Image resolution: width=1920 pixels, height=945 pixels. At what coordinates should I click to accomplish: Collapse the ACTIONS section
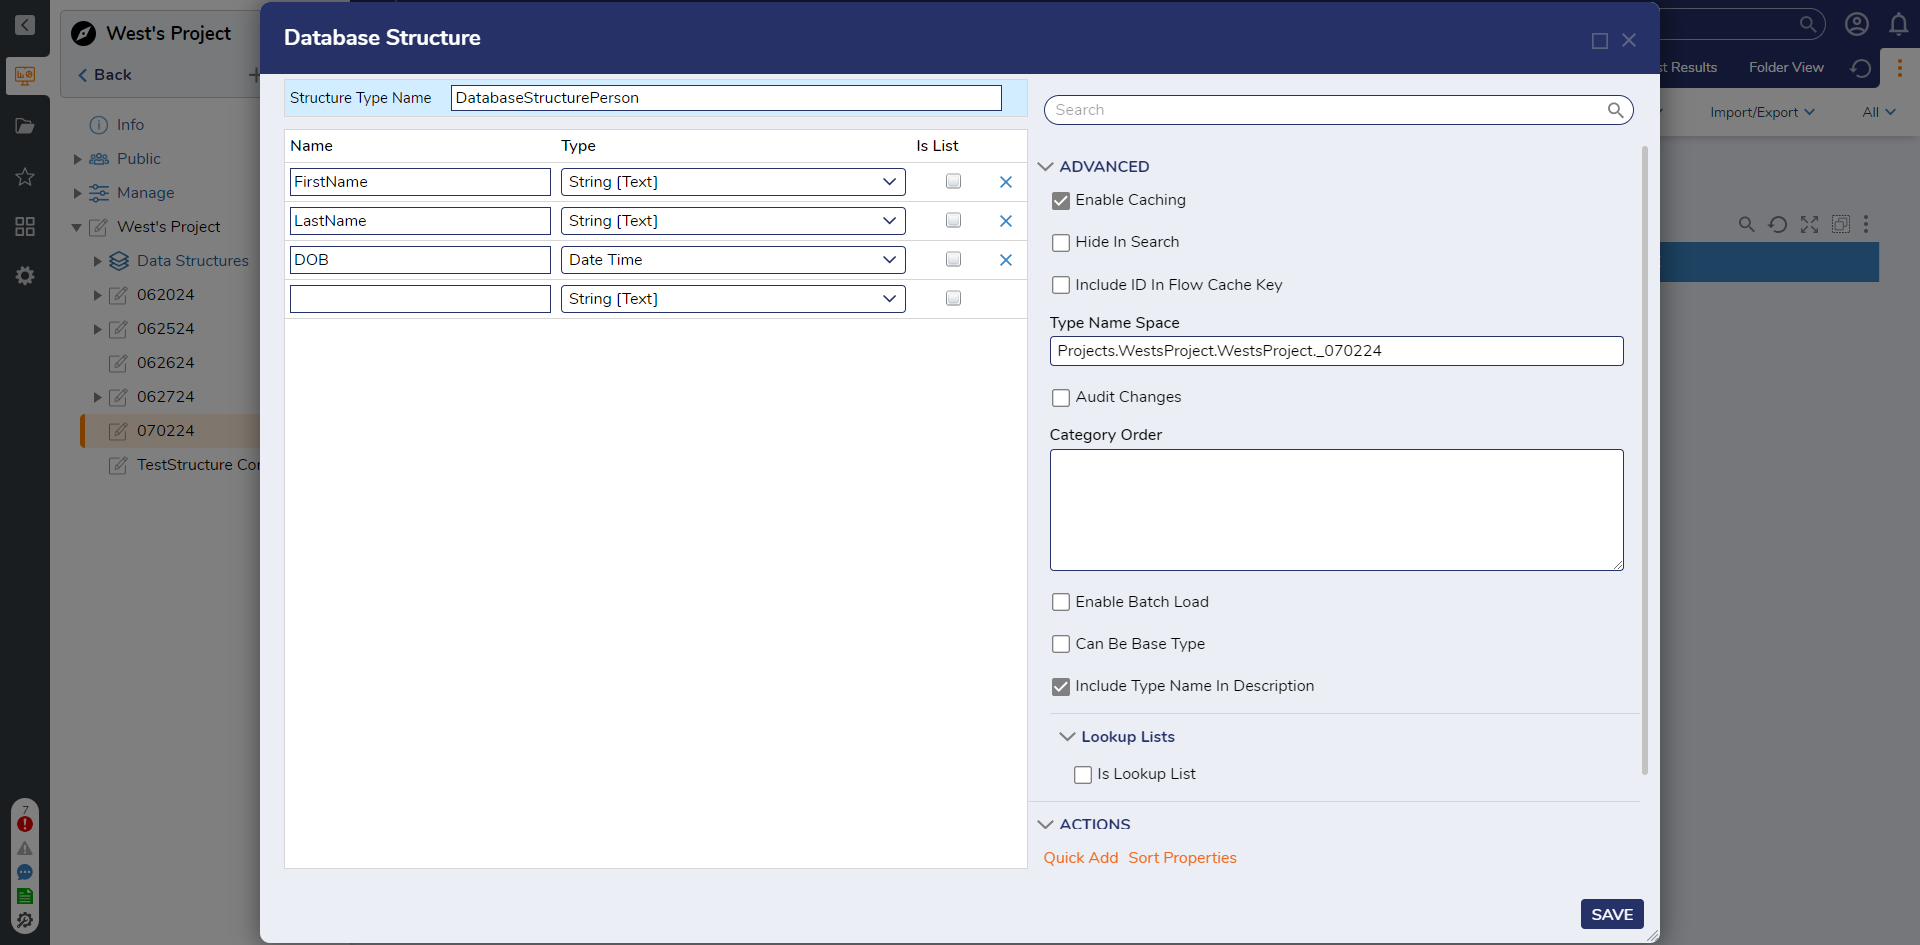pyautogui.click(x=1046, y=825)
